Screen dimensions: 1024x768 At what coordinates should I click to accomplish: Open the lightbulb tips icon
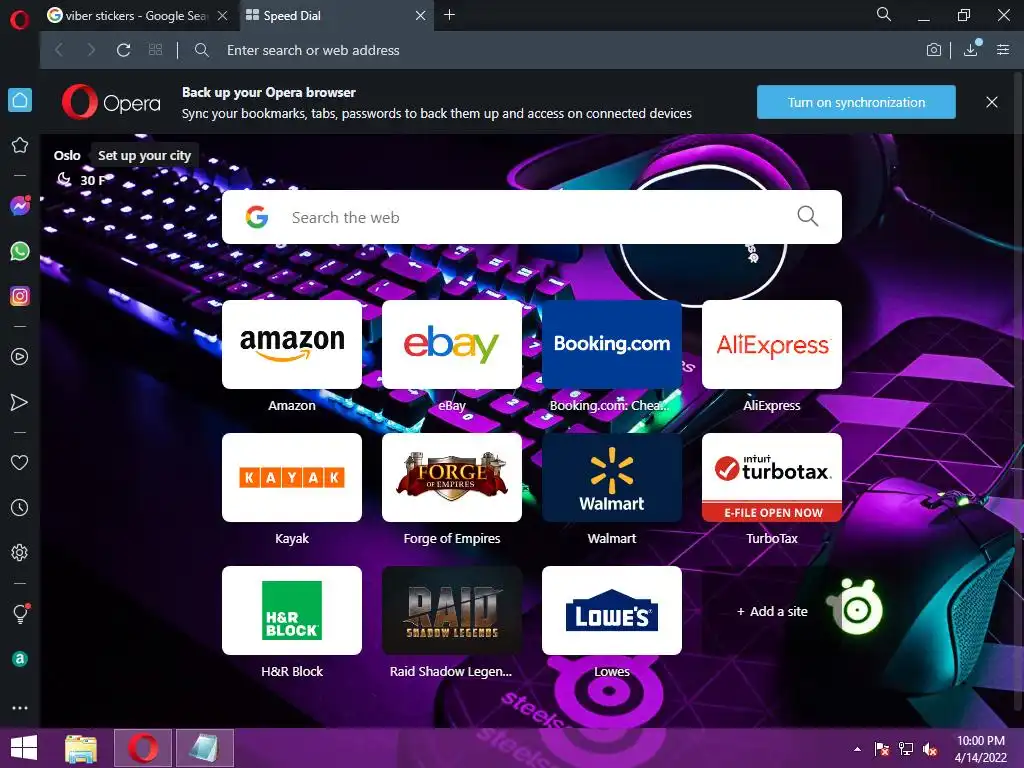[20, 614]
